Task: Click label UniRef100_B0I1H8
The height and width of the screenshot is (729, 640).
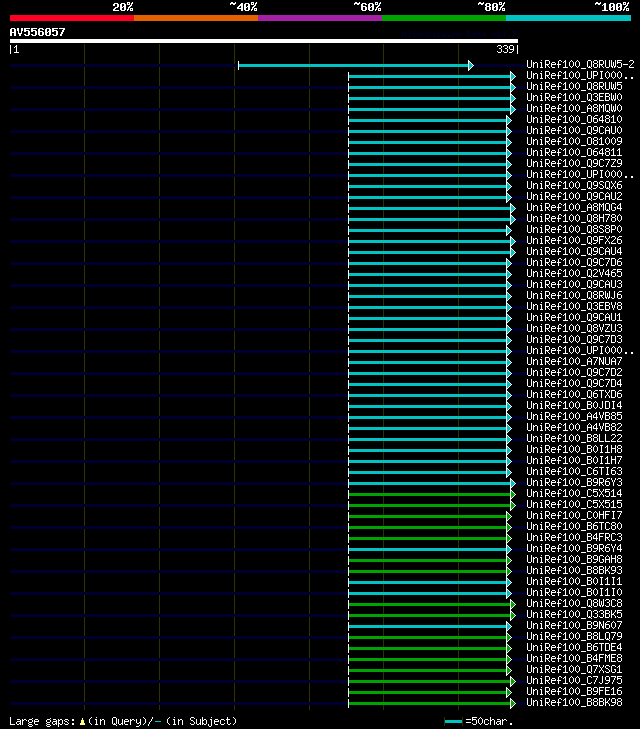Action: pyautogui.click(x=574, y=449)
